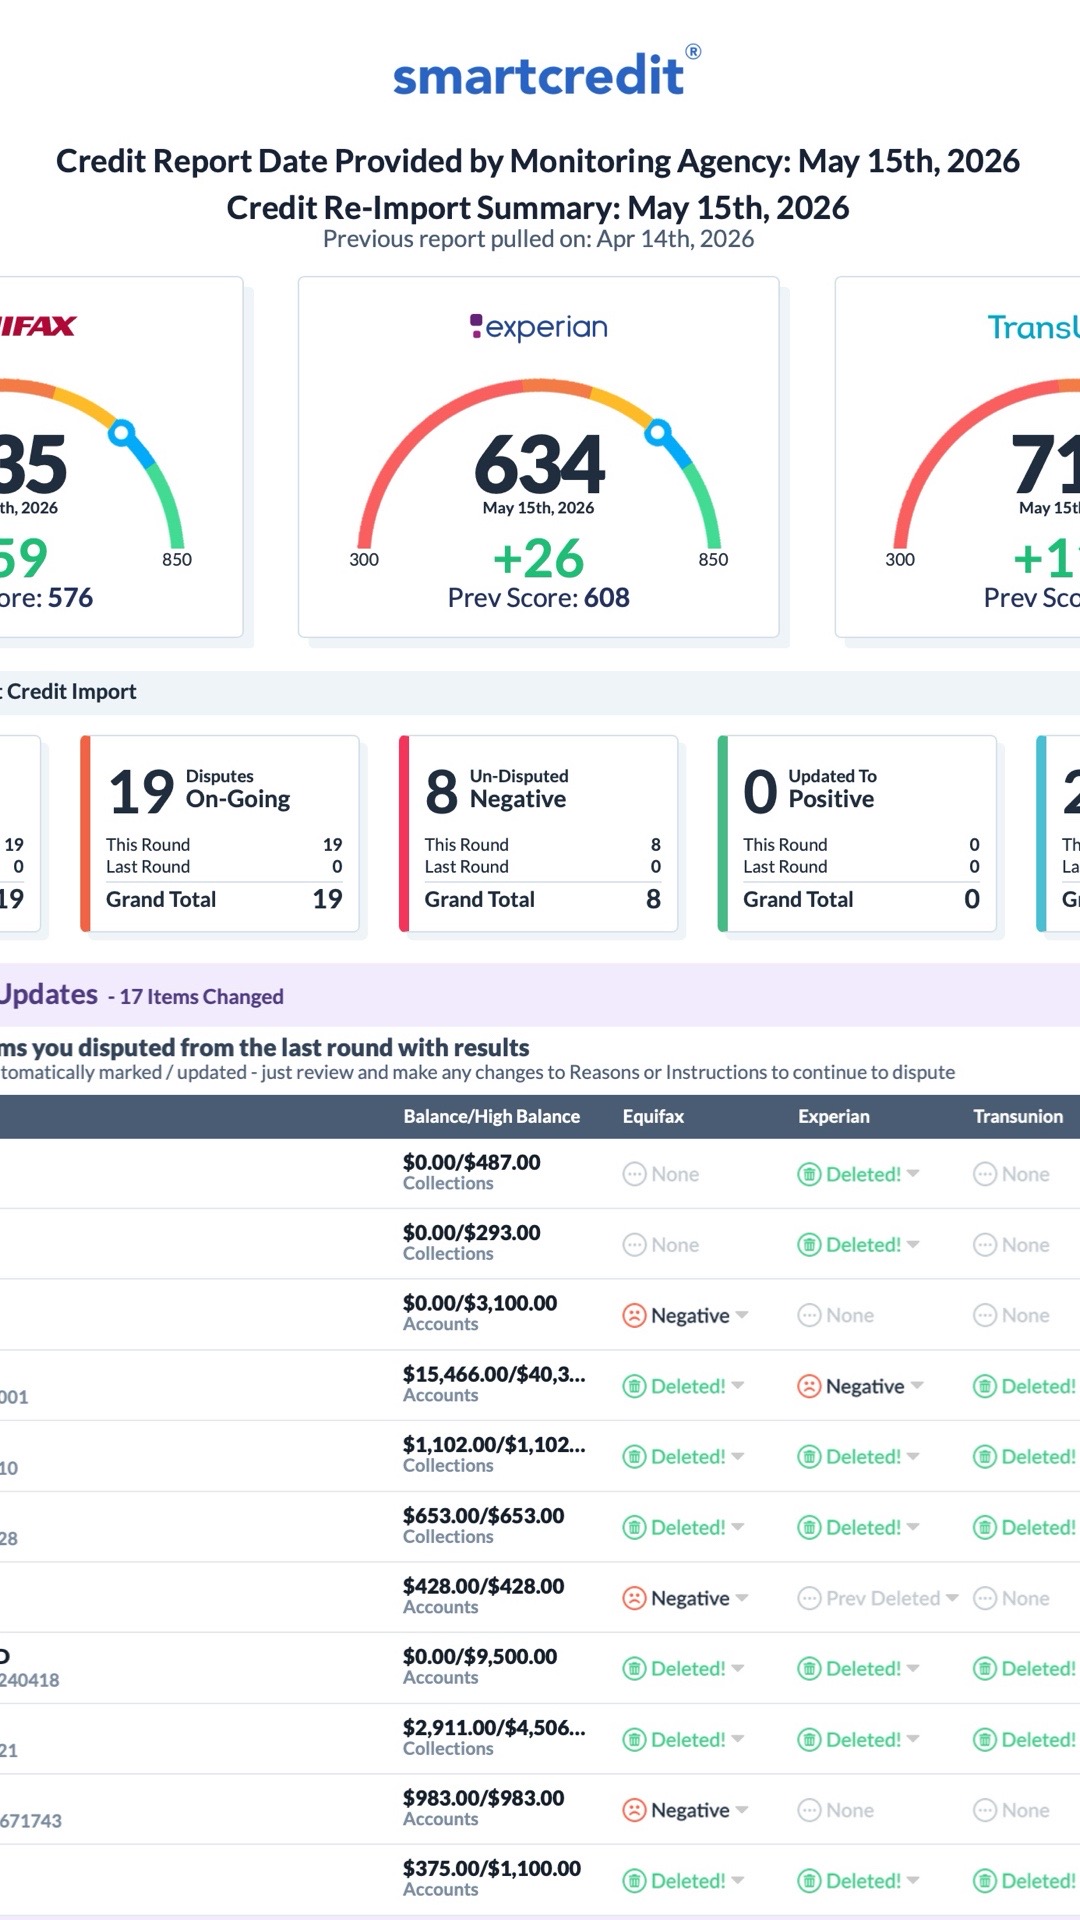Click Equifax trash icon in $15,466.00 row
This screenshot has width=1080, height=1920.
coord(634,1386)
